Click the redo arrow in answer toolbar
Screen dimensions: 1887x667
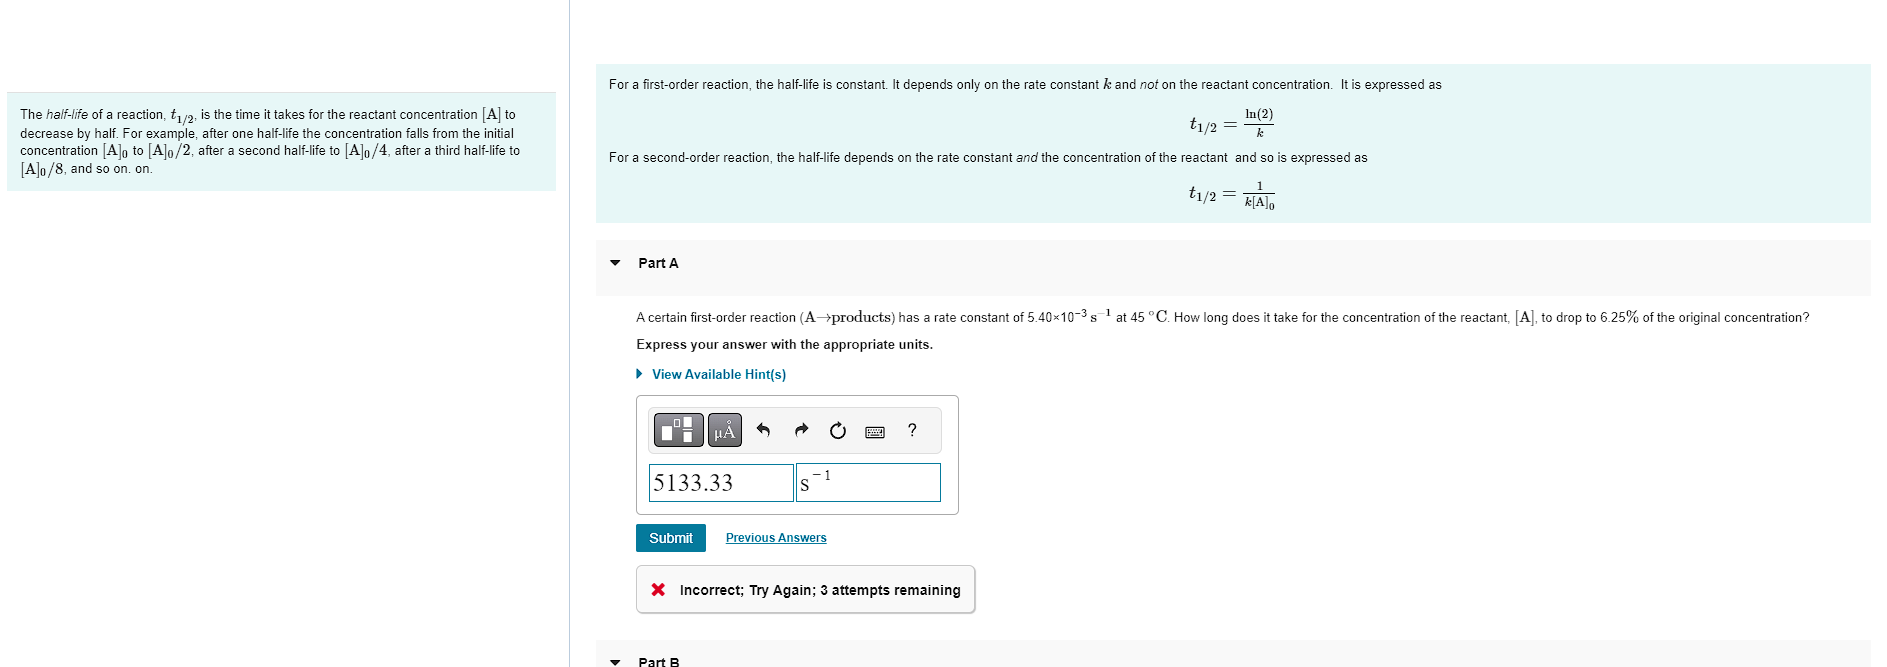[800, 430]
